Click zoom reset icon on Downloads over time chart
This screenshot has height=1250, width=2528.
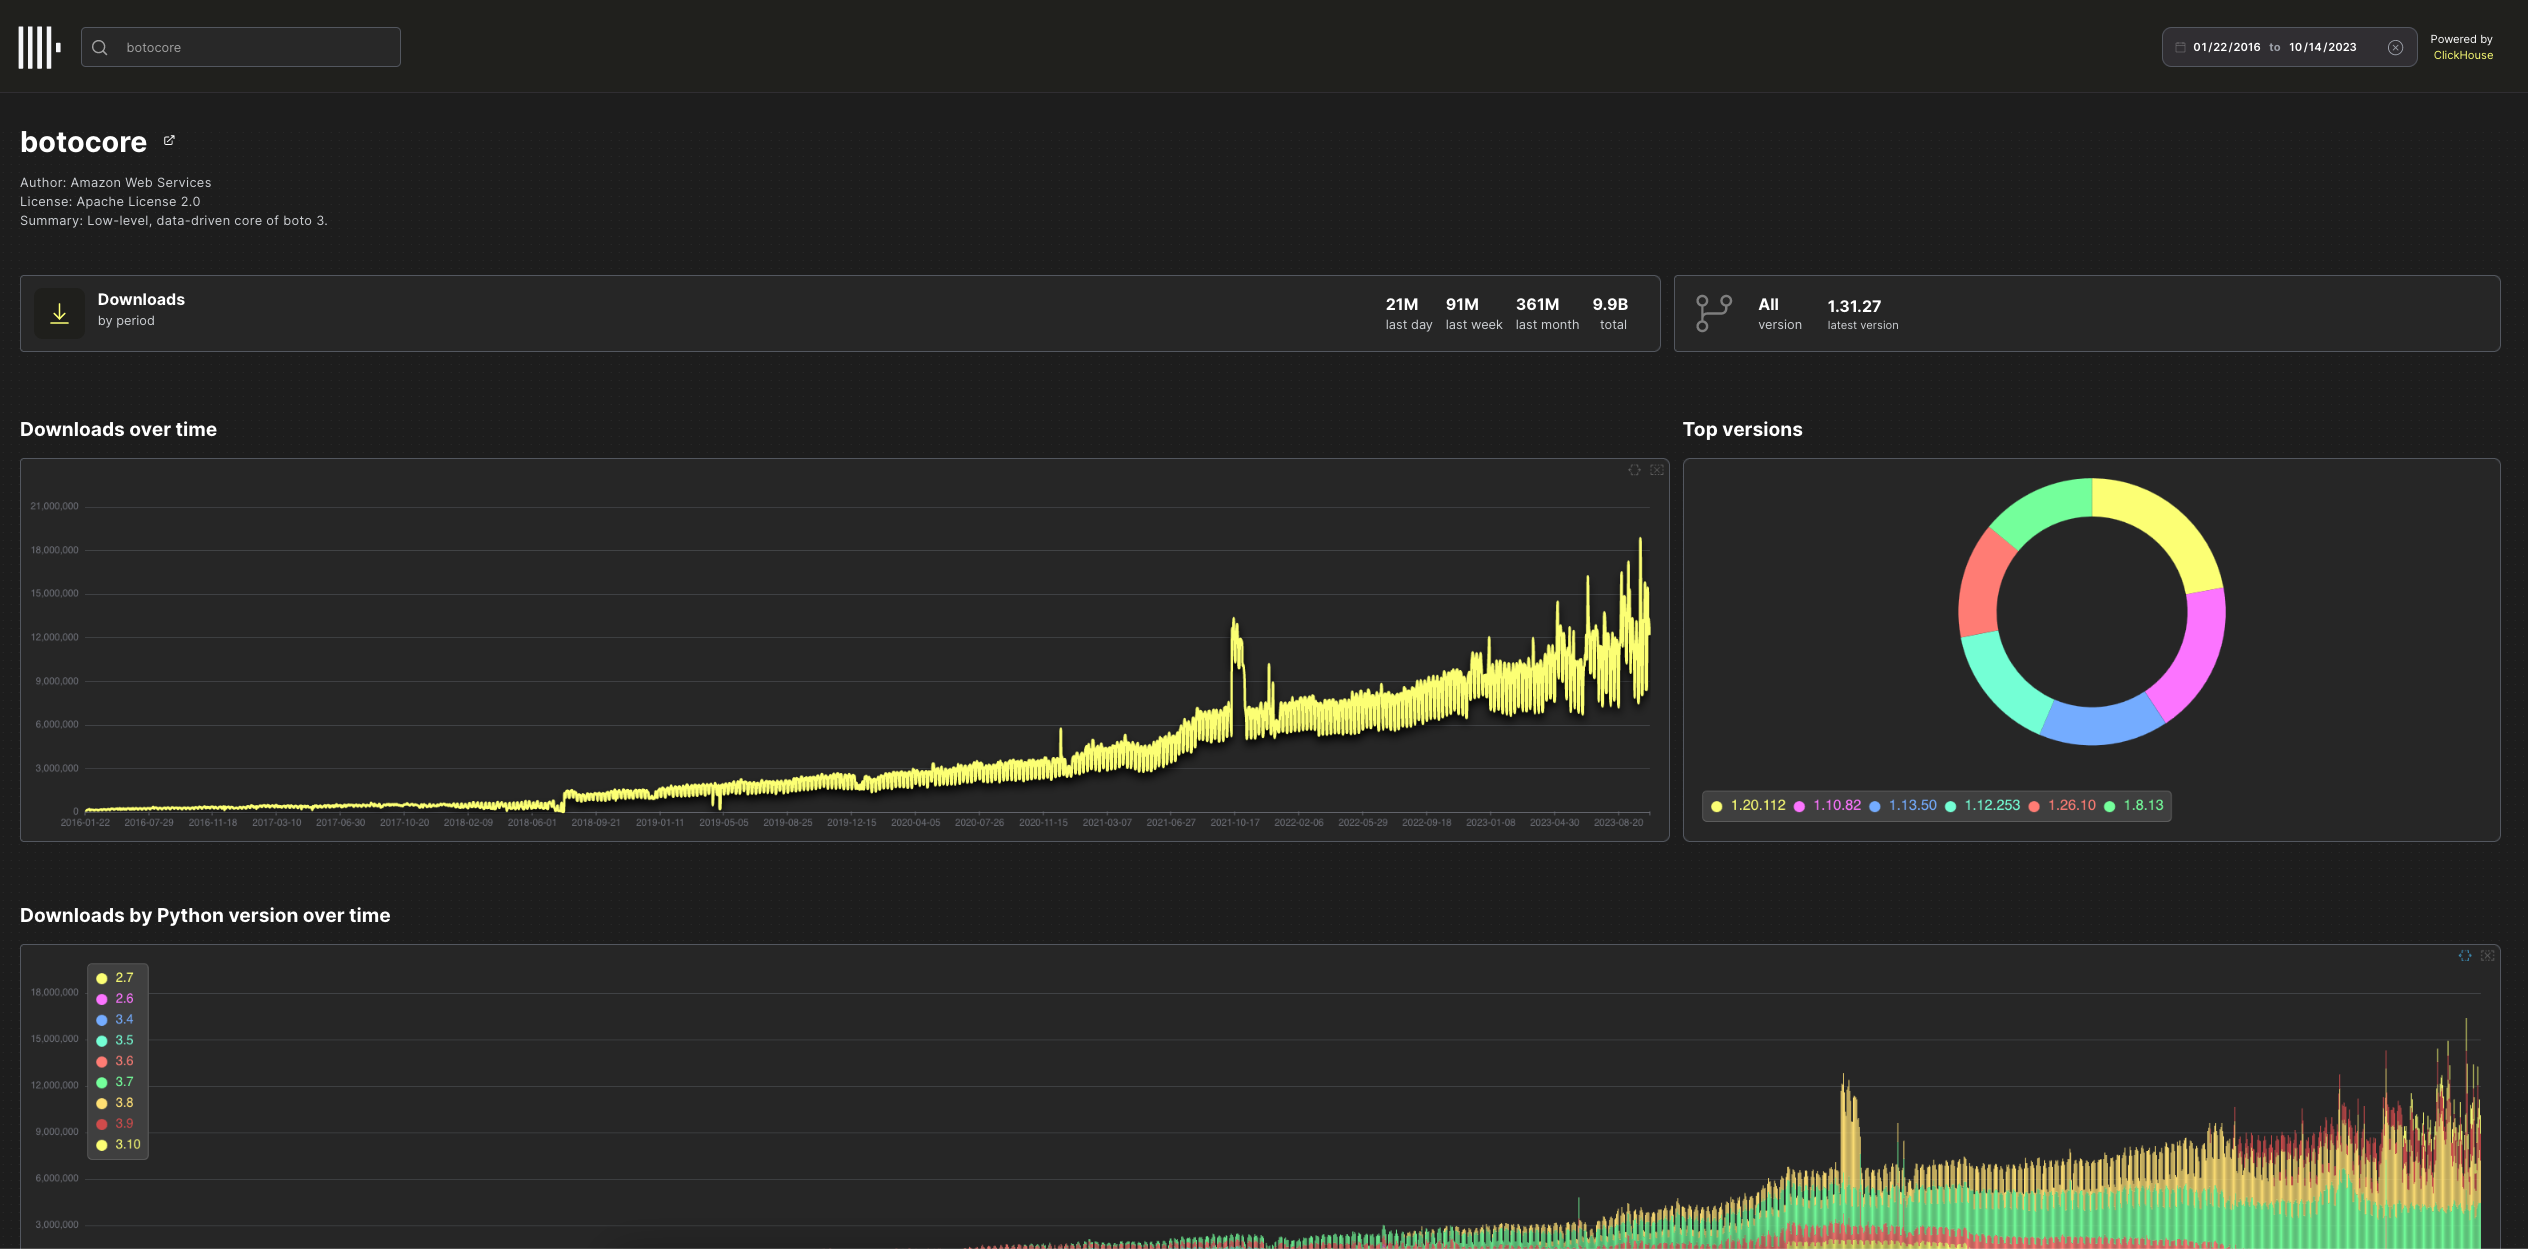point(1657,470)
